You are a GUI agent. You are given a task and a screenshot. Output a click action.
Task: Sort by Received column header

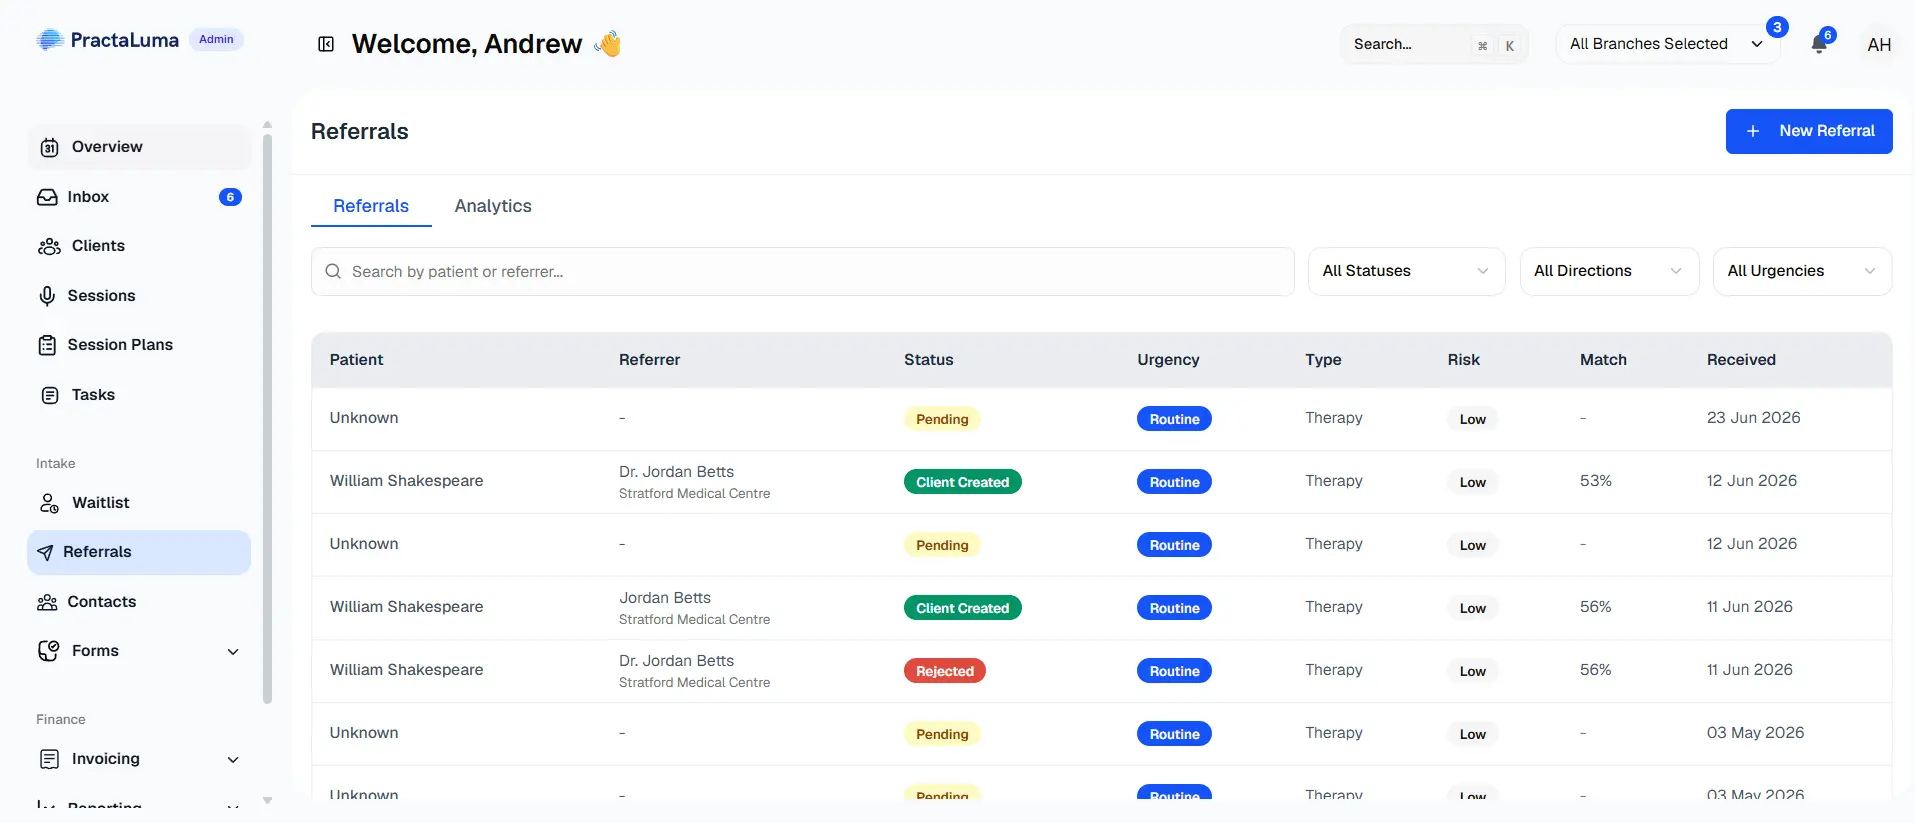click(x=1741, y=360)
